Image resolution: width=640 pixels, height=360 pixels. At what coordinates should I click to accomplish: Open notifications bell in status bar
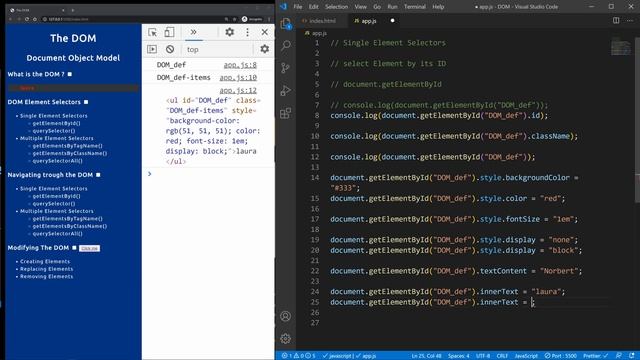tap(632, 356)
